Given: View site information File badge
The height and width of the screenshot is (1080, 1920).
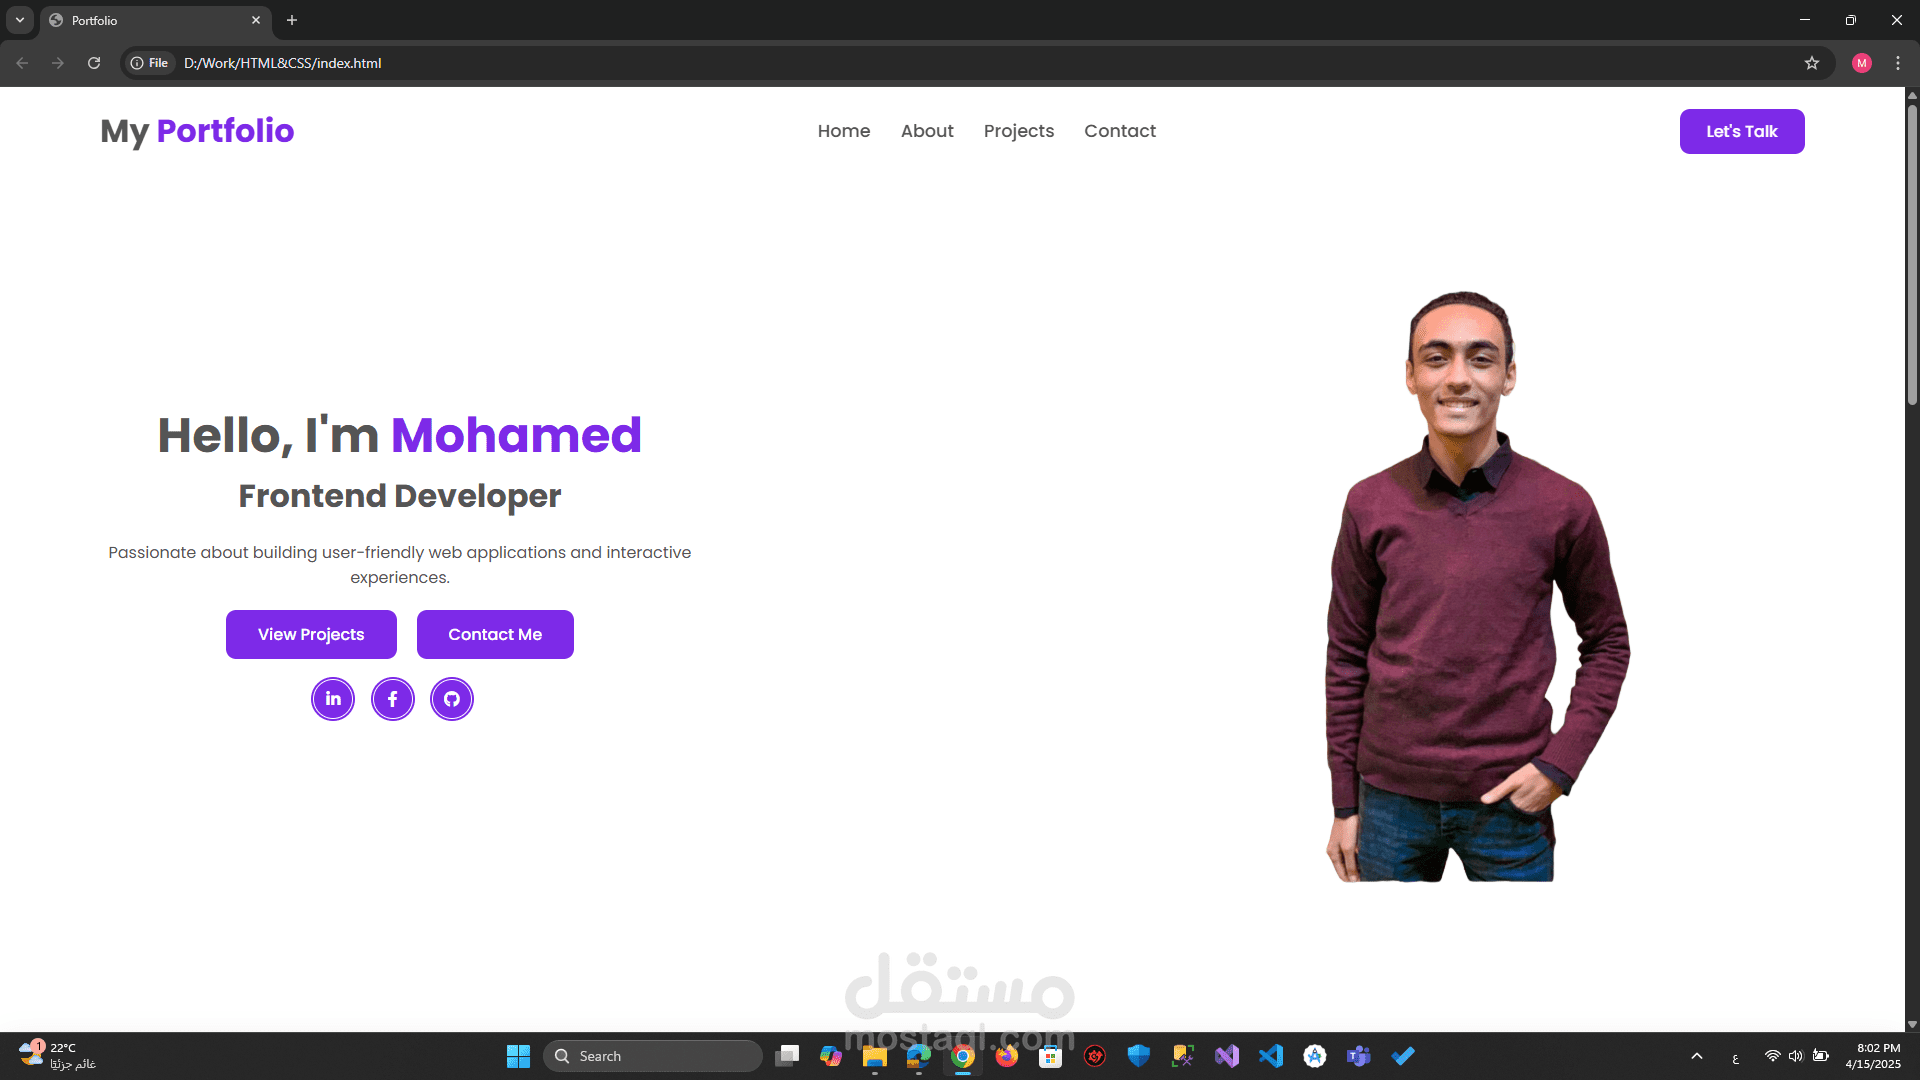Looking at the screenshot, I should click(x=150, y=63).
